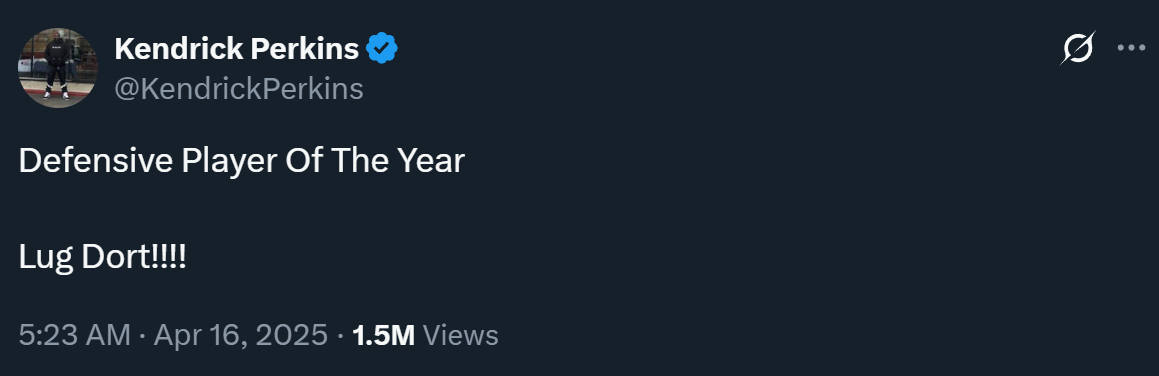Select the tweet line 'Lug Dort!!!!'

103,259
